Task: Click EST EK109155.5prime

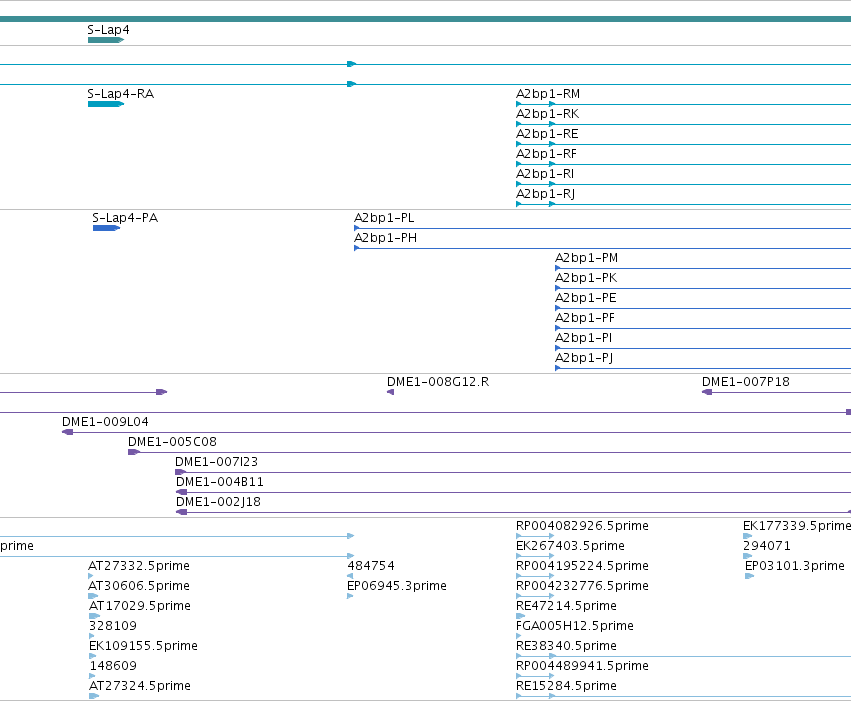Action: tap(143, 646)
